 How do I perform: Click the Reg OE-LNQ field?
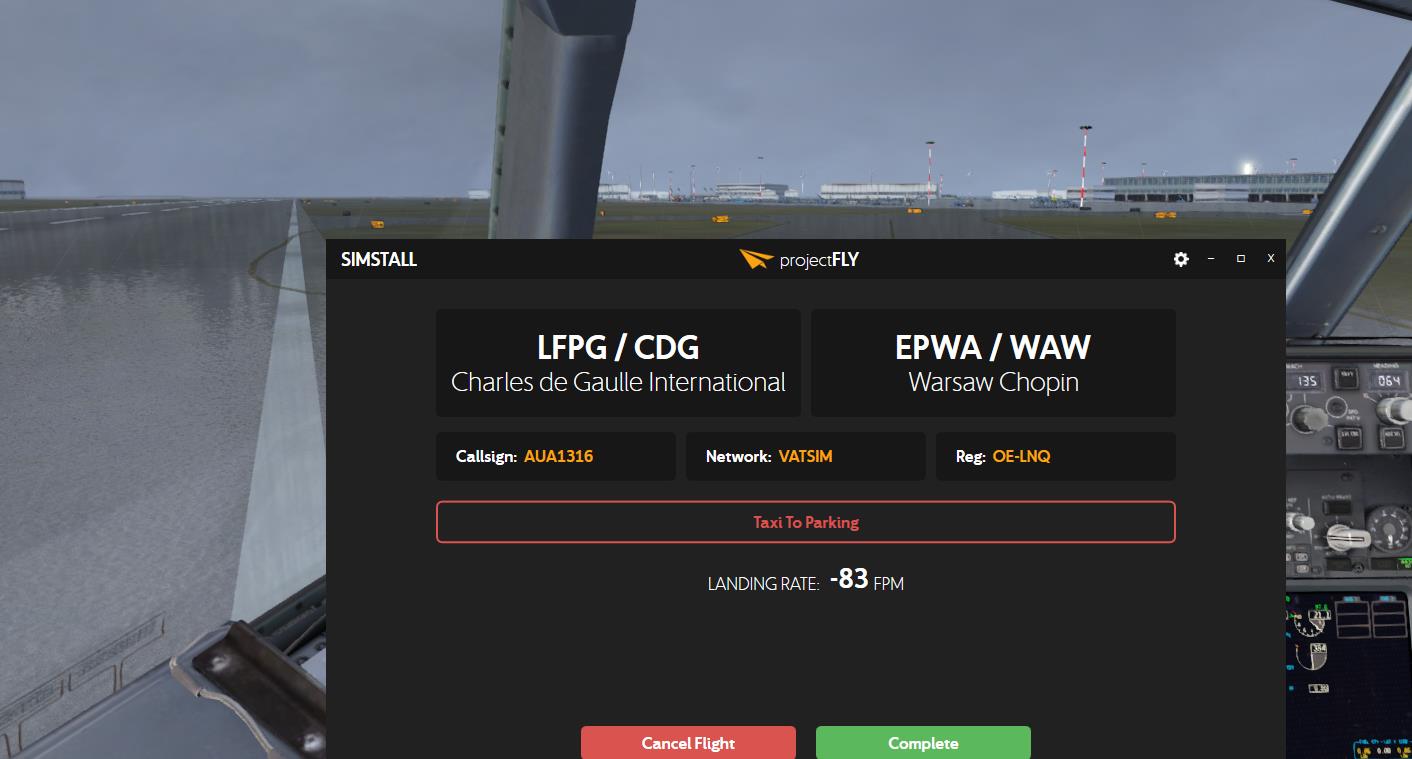click(1056, 456)
